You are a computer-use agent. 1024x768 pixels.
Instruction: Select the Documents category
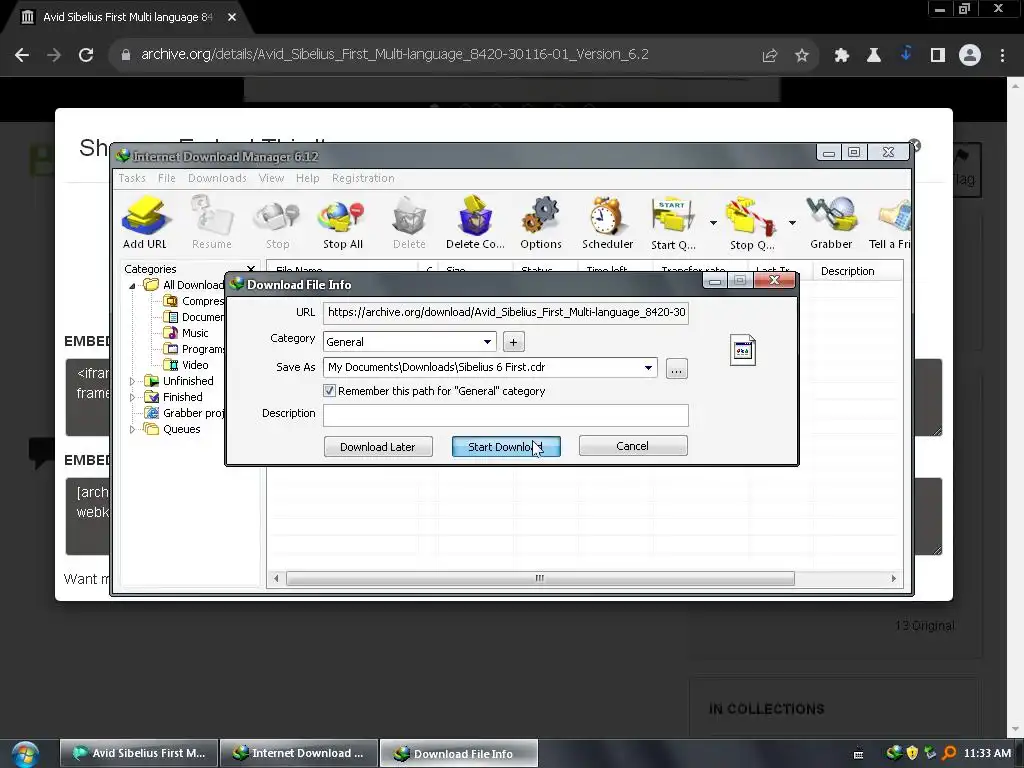tap(193, 317)
